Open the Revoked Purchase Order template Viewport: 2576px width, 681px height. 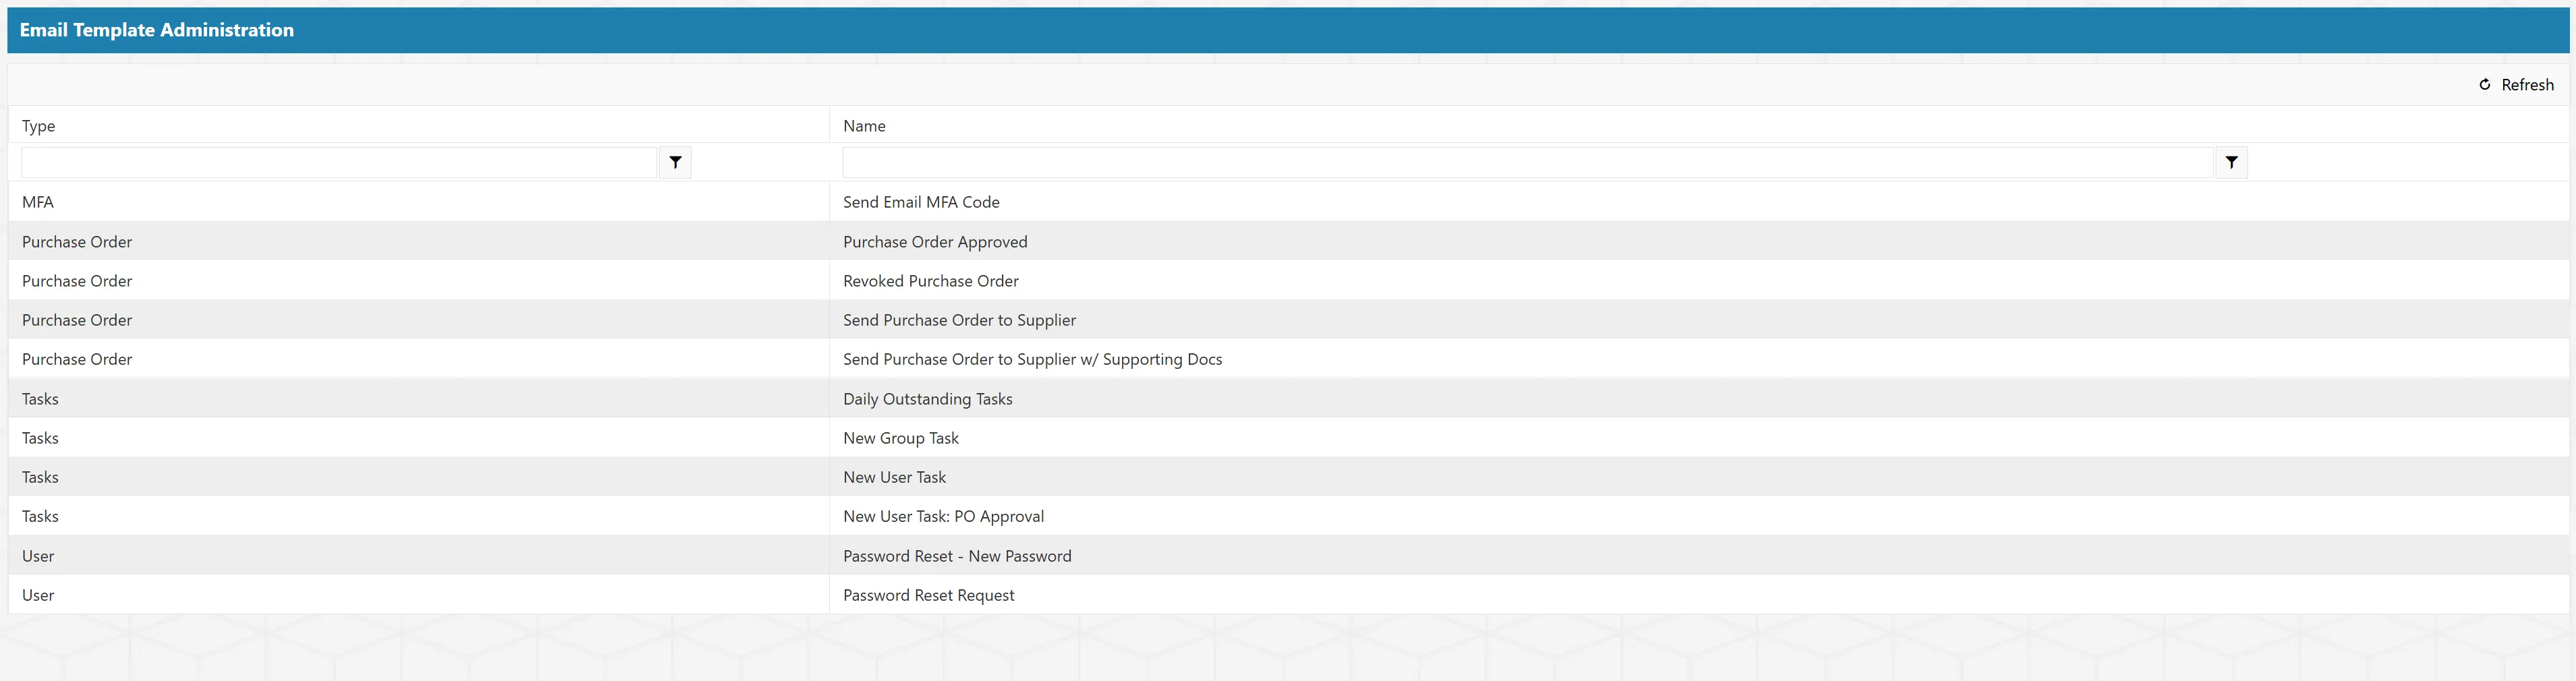click(931, 281)
